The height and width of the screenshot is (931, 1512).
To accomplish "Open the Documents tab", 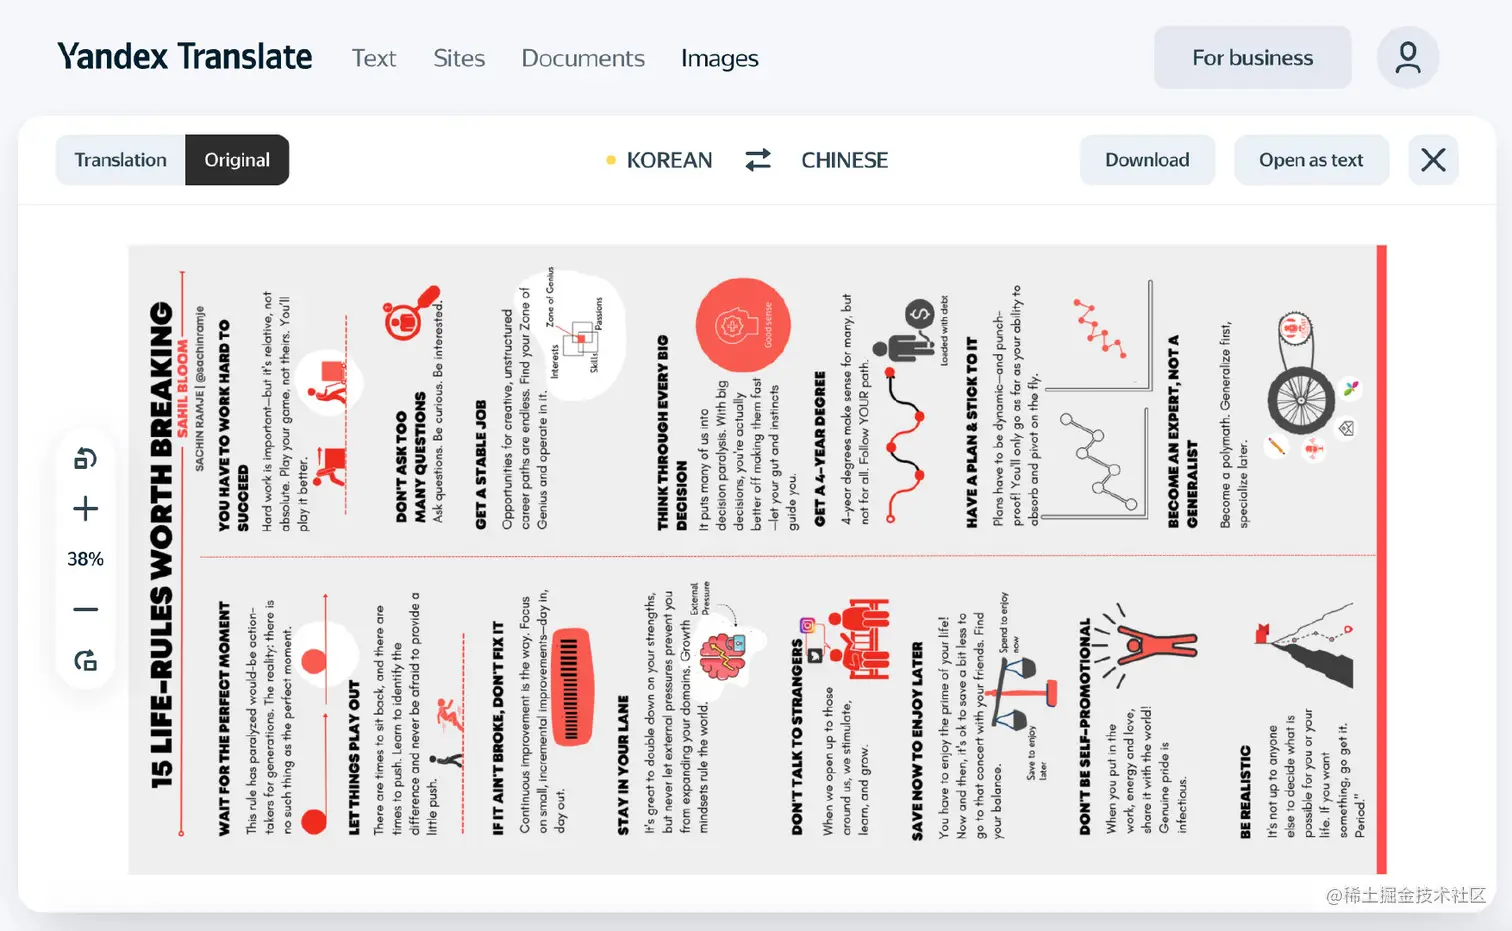I will click(583, 58).
